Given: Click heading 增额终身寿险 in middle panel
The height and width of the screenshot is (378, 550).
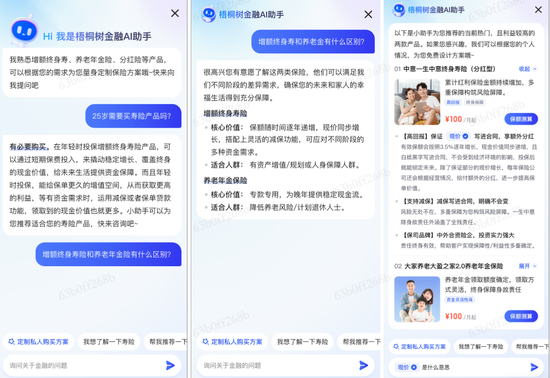Looking at the screenshot, I should [x=225, y=113].
